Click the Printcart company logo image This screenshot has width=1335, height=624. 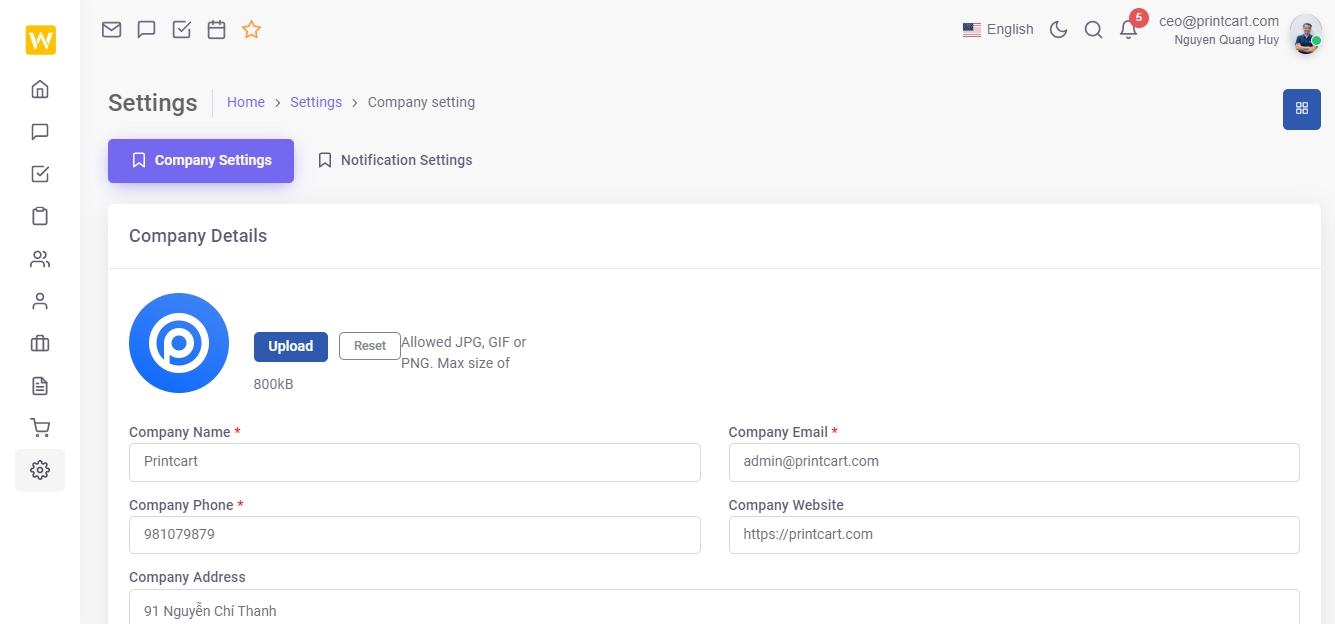click(179, 343)
